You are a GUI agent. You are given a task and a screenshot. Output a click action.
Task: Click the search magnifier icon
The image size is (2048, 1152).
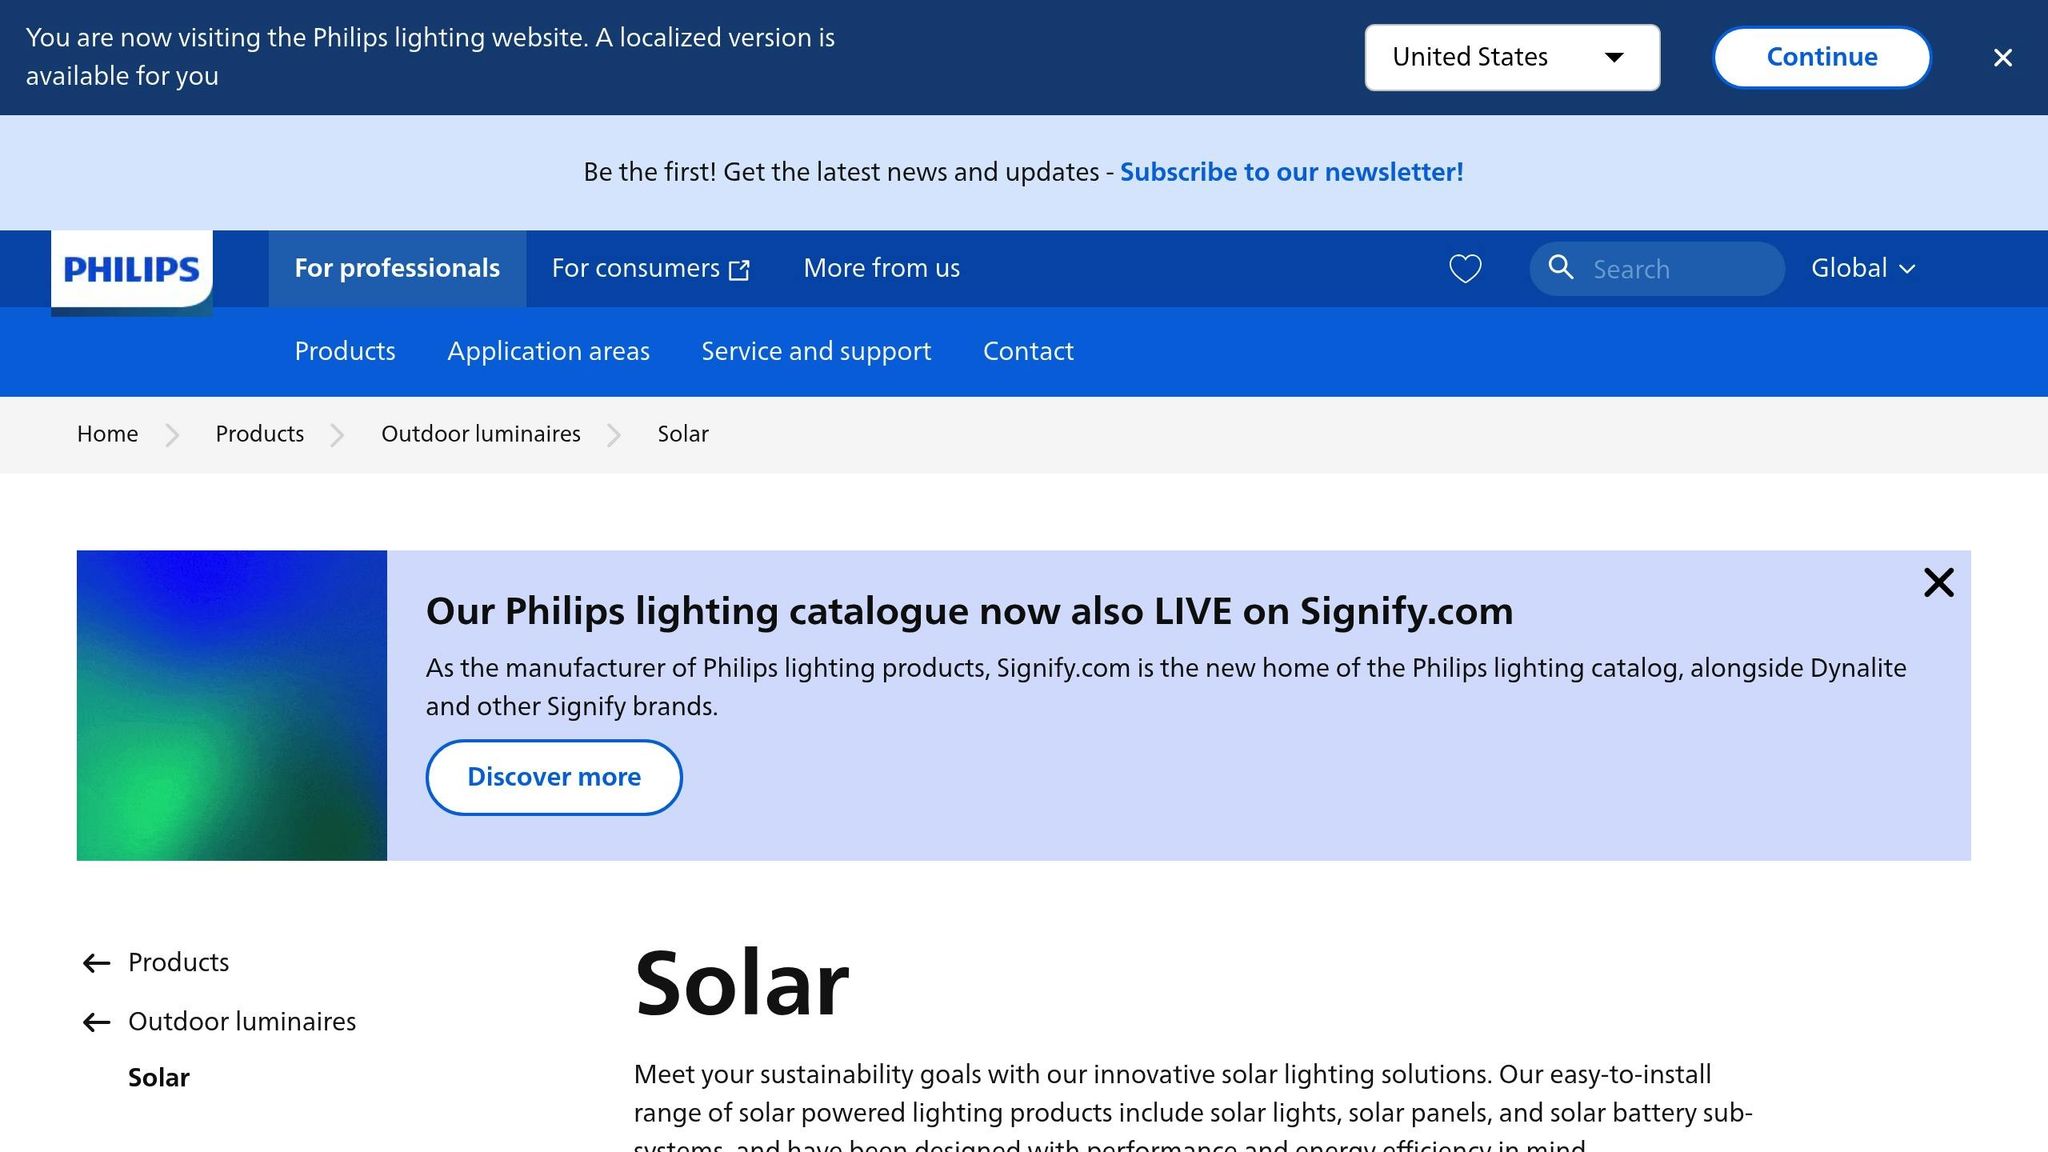tap(1561, 269)
